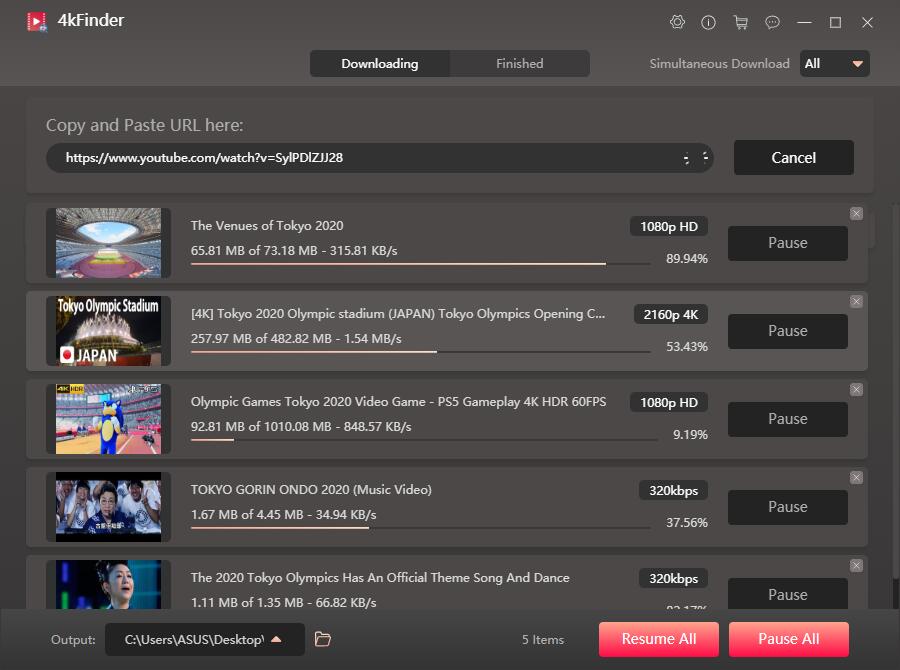Click the YouTube URL input field
900x670 pixels.
(370, 158)
